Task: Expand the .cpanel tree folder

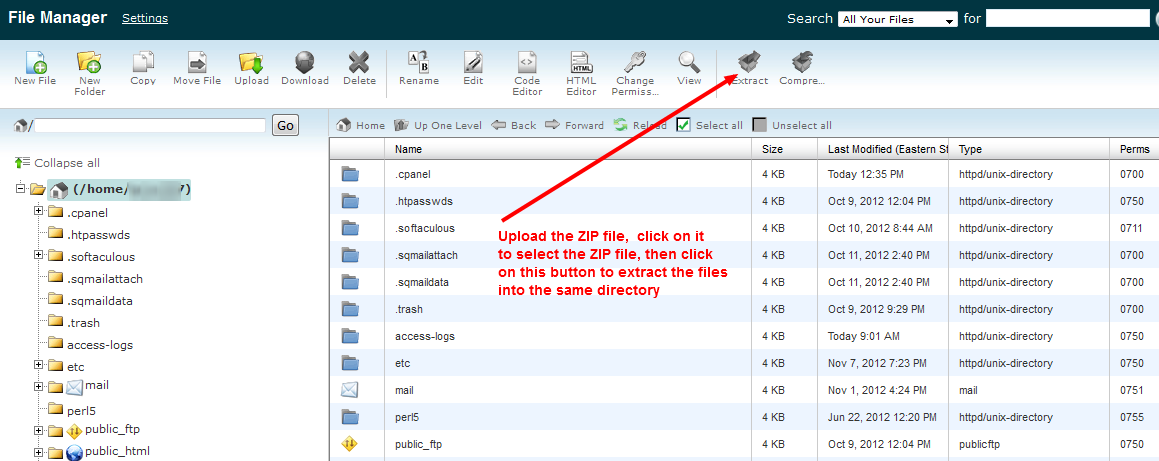Action: tap(39, 212)
